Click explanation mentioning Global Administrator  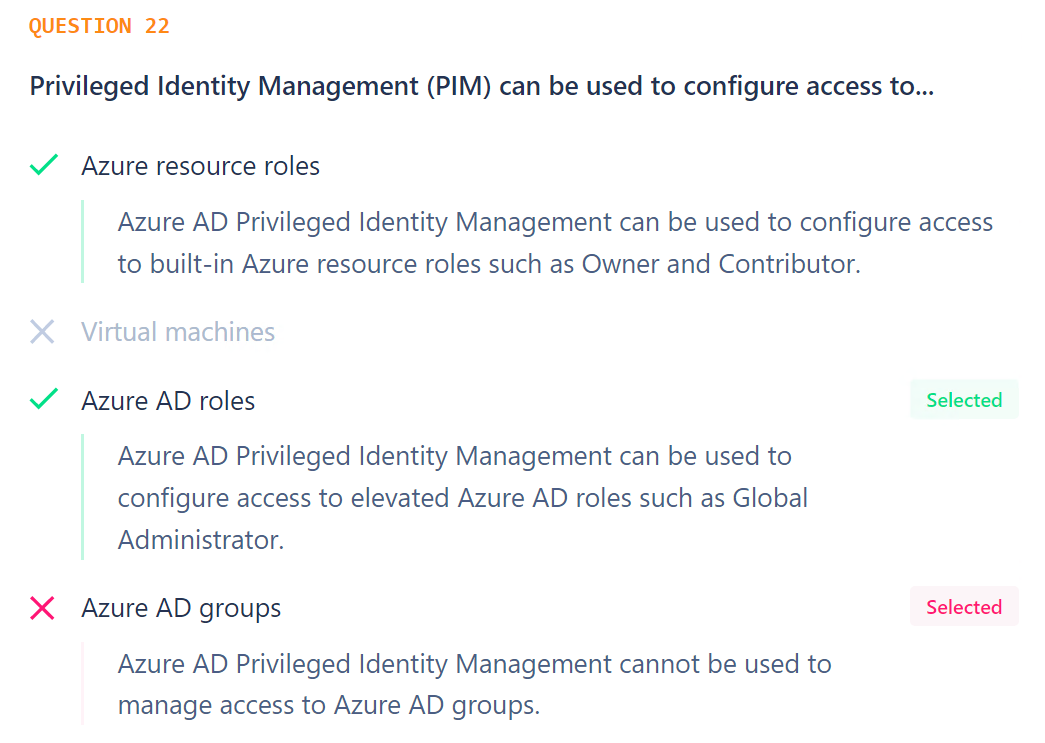[x=463, y=498]
